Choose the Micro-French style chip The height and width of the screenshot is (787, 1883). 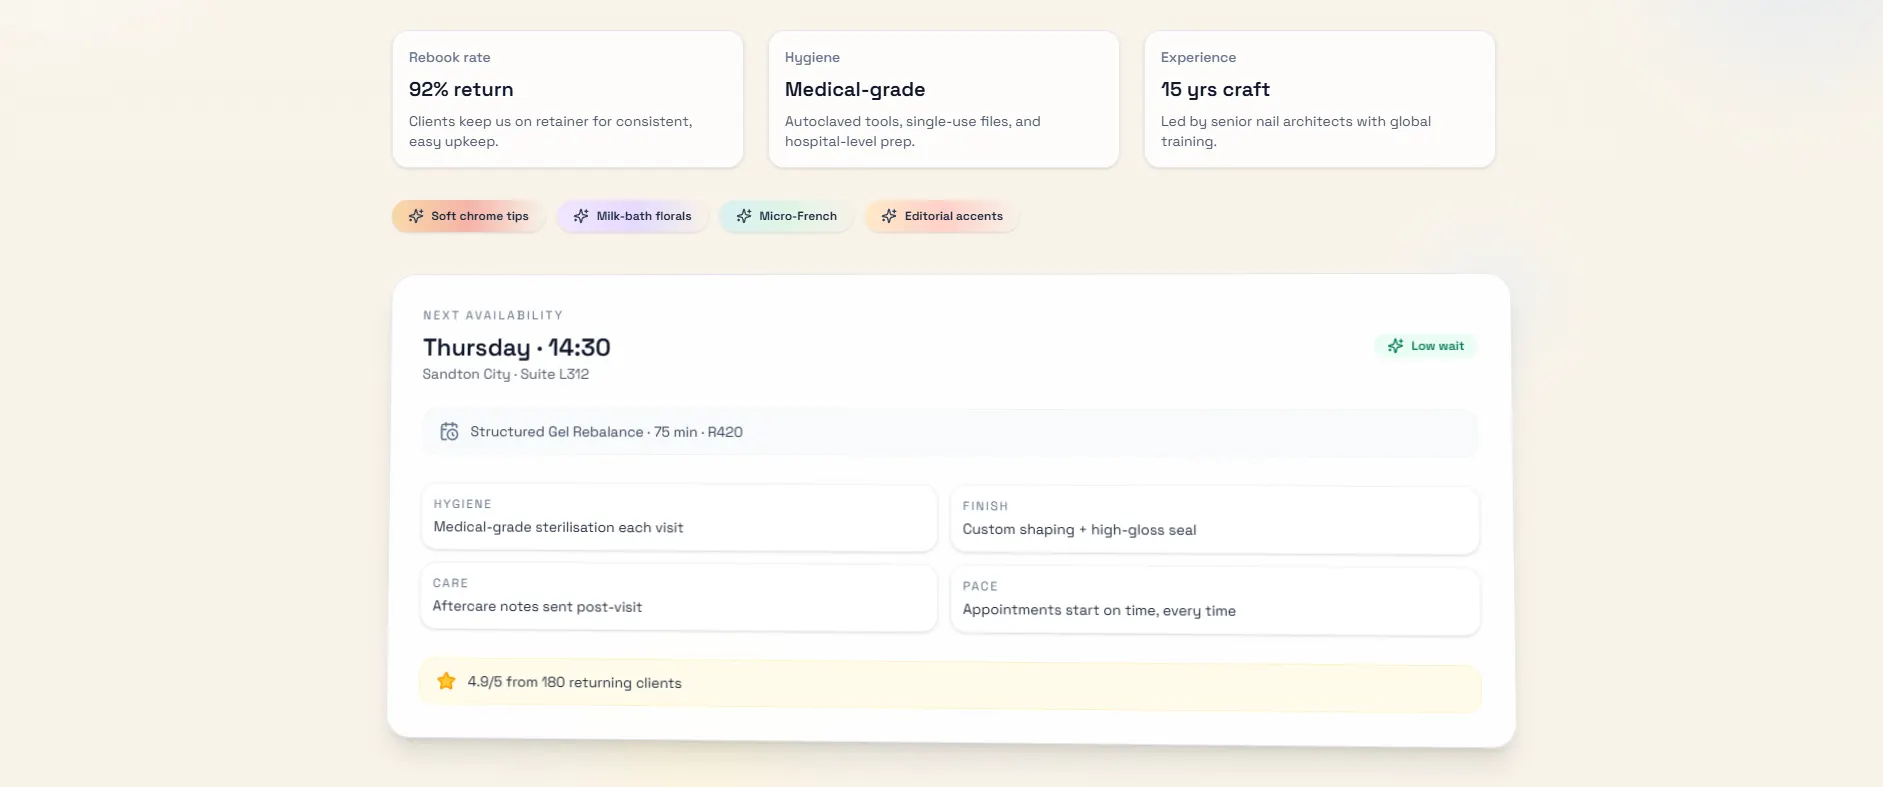pos(786,216)
